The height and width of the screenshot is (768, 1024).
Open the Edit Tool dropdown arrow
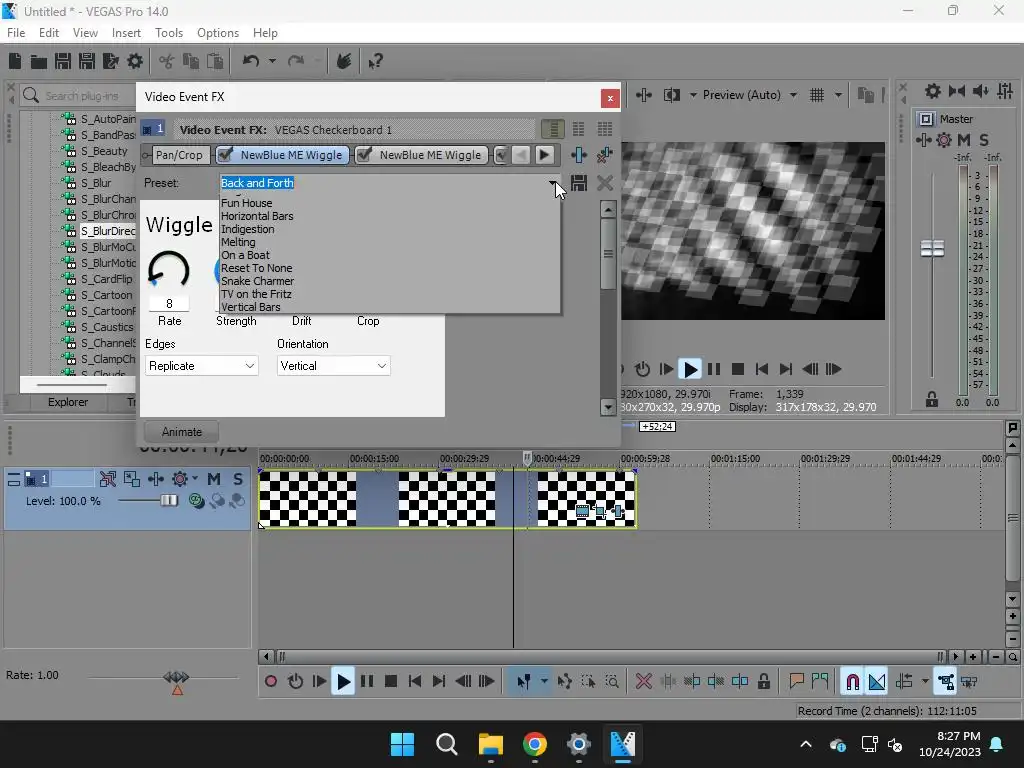[x=544, y=682]
